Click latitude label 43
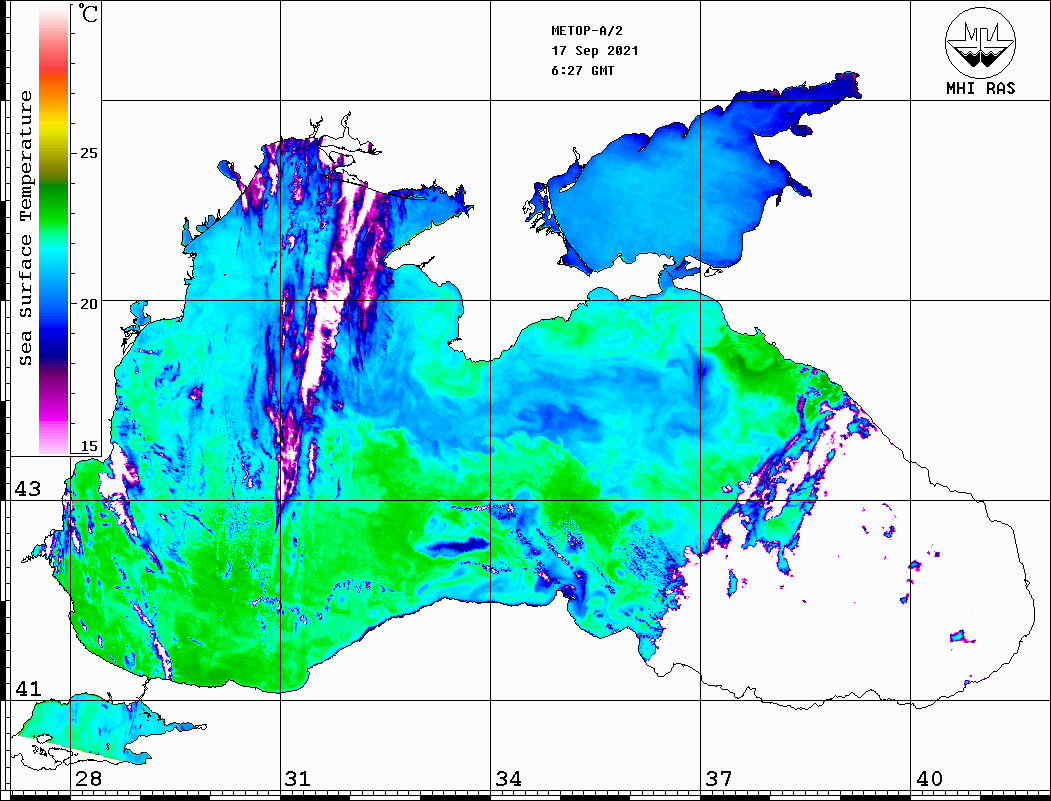Viewport: 1051px width, 801px height. 28,489
